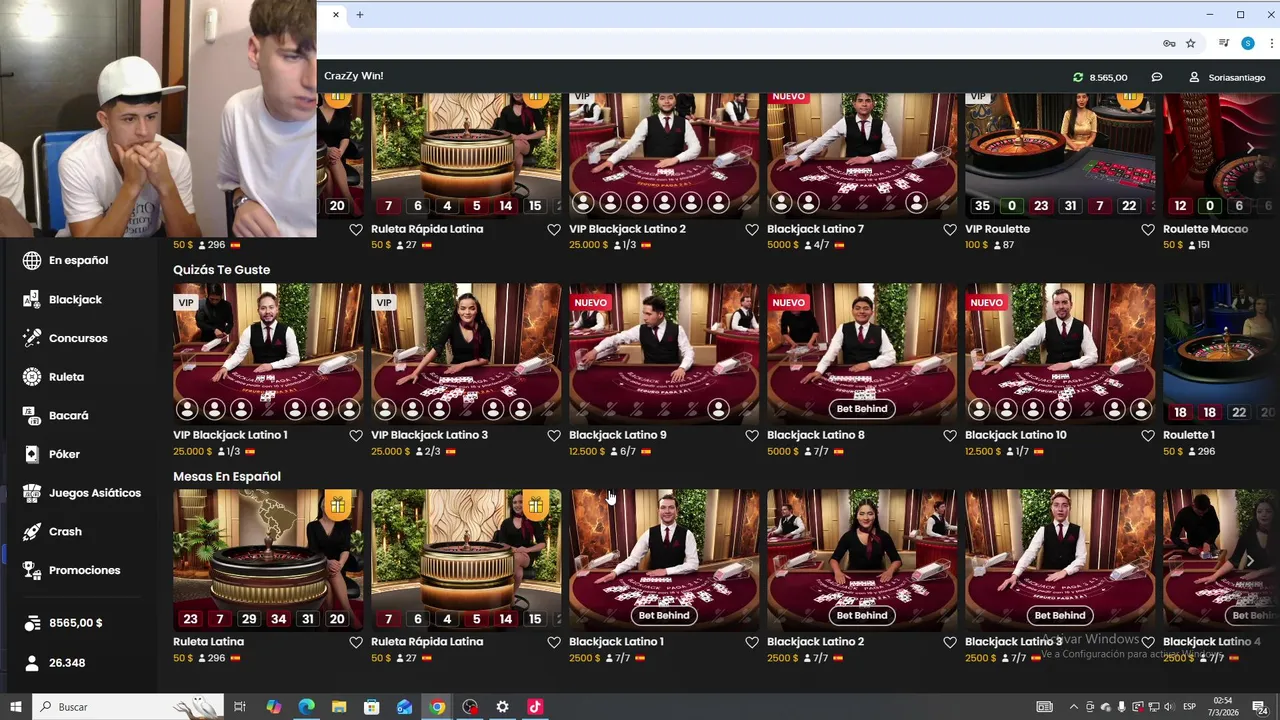Favorite VIP Blackjack Latino 1 with heart
Screen dimensions: 1280x720
click(x=356, y=436)
